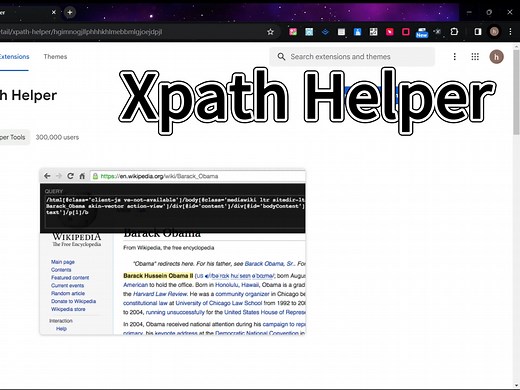Image resolution: width=520 pixels, height=390 pixels.
Task: Toggle the browser side panel icon
Action: click(478, 32)
